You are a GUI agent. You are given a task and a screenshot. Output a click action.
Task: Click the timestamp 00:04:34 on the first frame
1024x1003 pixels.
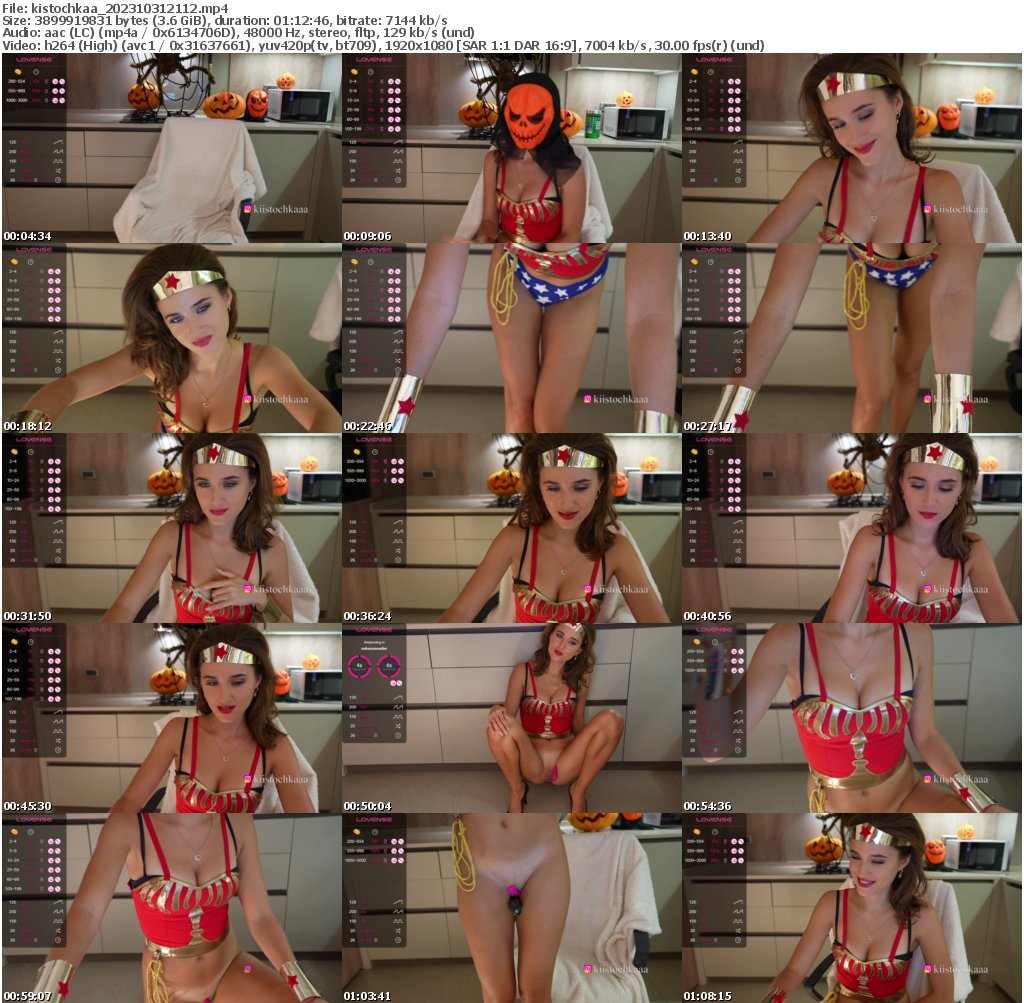[28, 233]
